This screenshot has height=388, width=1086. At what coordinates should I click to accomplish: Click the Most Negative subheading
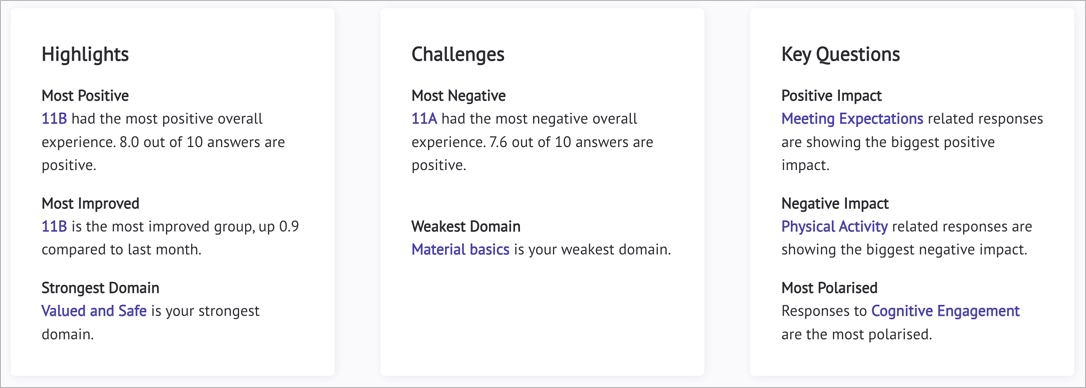point(459,96)
